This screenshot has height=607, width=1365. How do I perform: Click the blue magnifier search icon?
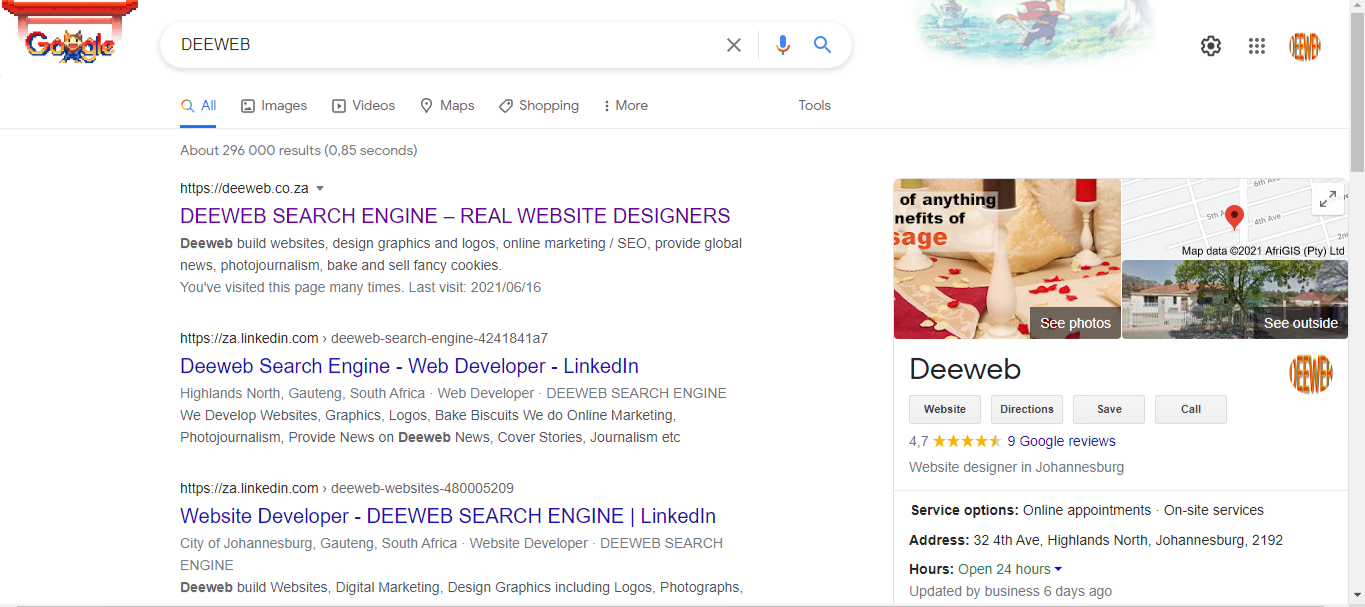tap(823, 45)
